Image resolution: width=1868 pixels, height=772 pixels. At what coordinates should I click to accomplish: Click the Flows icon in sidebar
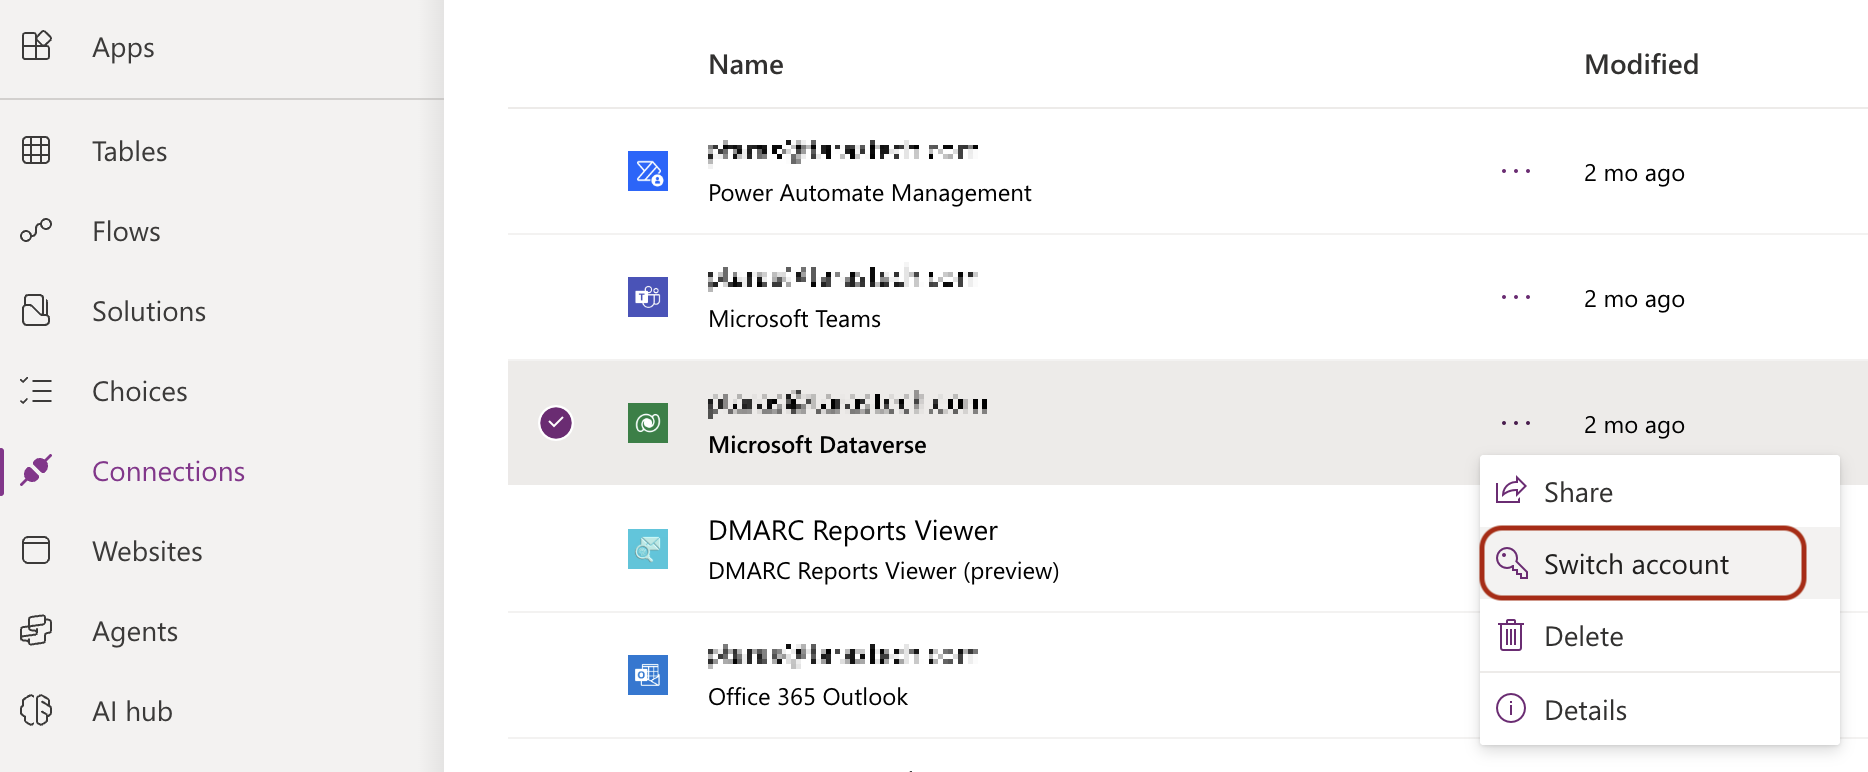coord(36,231)
